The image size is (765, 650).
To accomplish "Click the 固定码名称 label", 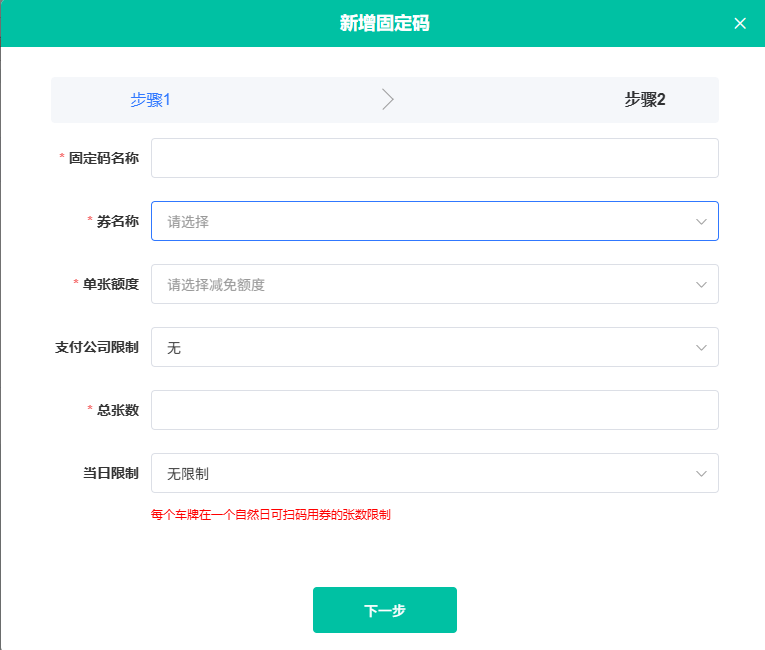I will (x=103, y=158).
